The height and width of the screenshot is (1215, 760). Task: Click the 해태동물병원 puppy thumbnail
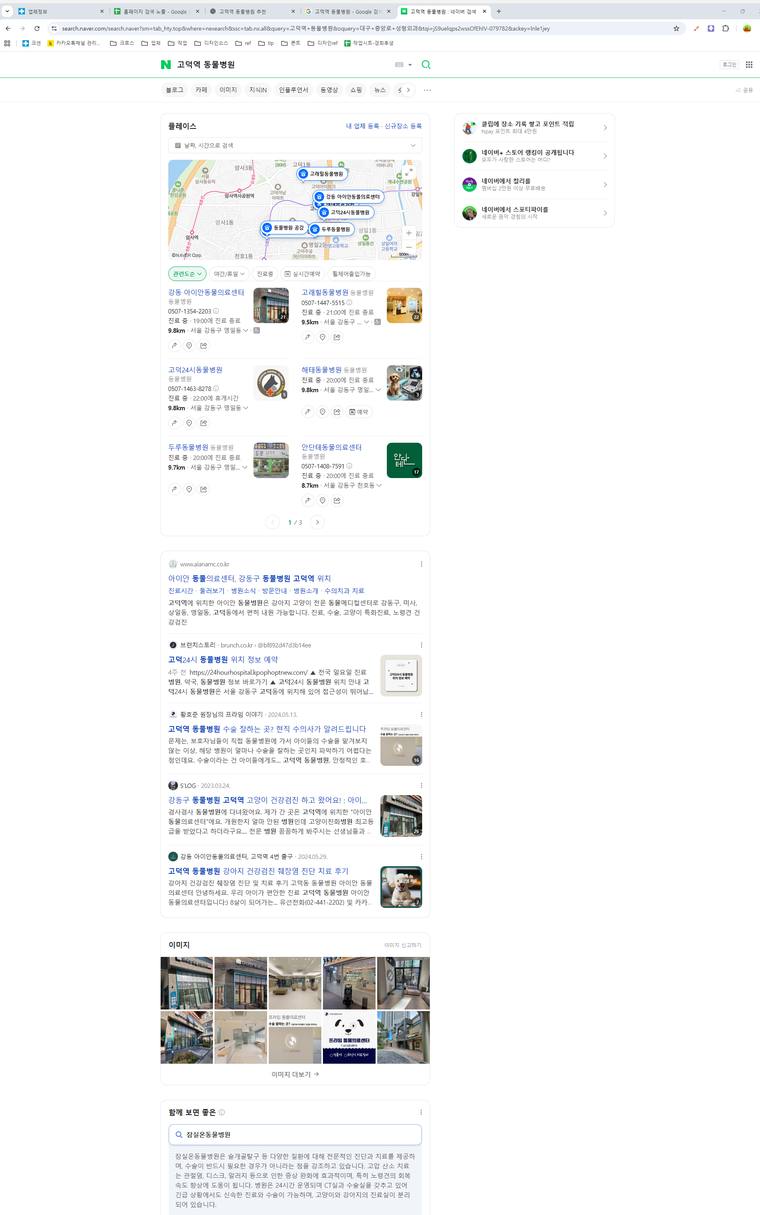point(404,382)
